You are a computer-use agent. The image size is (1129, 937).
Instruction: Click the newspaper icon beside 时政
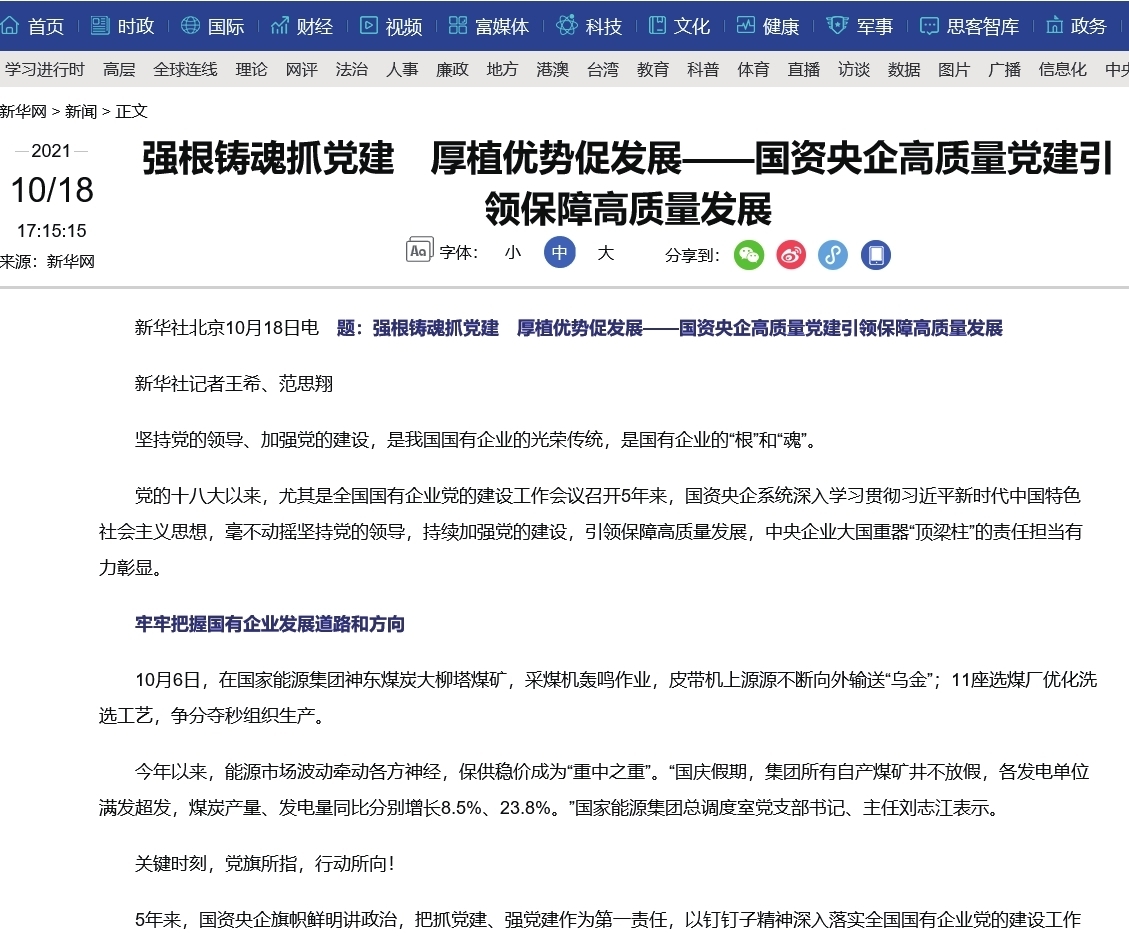pyautogui.click(x=99, y=26)
